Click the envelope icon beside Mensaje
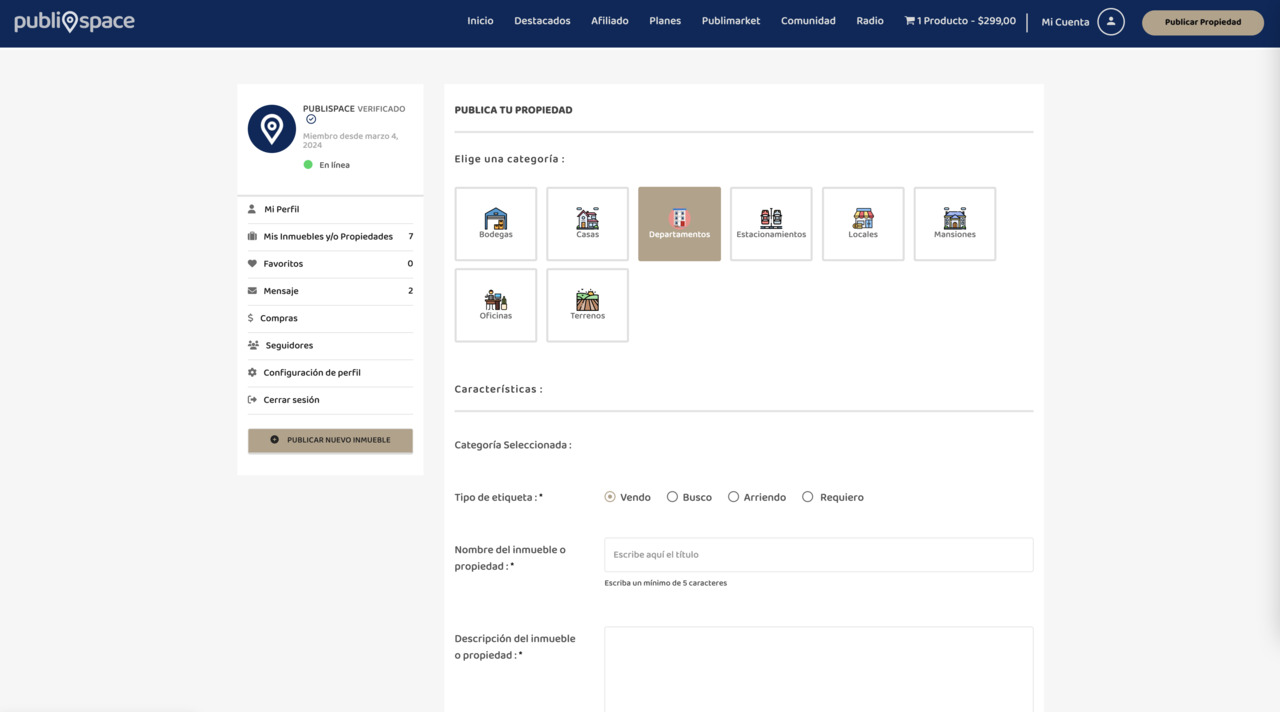This screenshot has height=712, width=1280. coord(252,291)
